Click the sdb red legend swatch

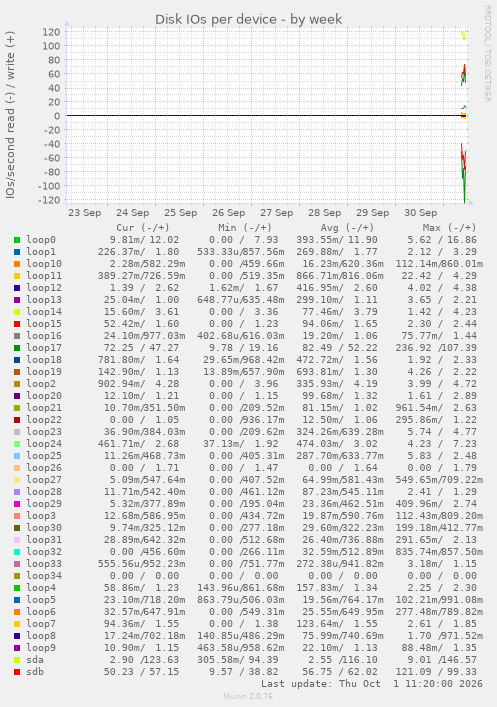click(x=17, y=672)
